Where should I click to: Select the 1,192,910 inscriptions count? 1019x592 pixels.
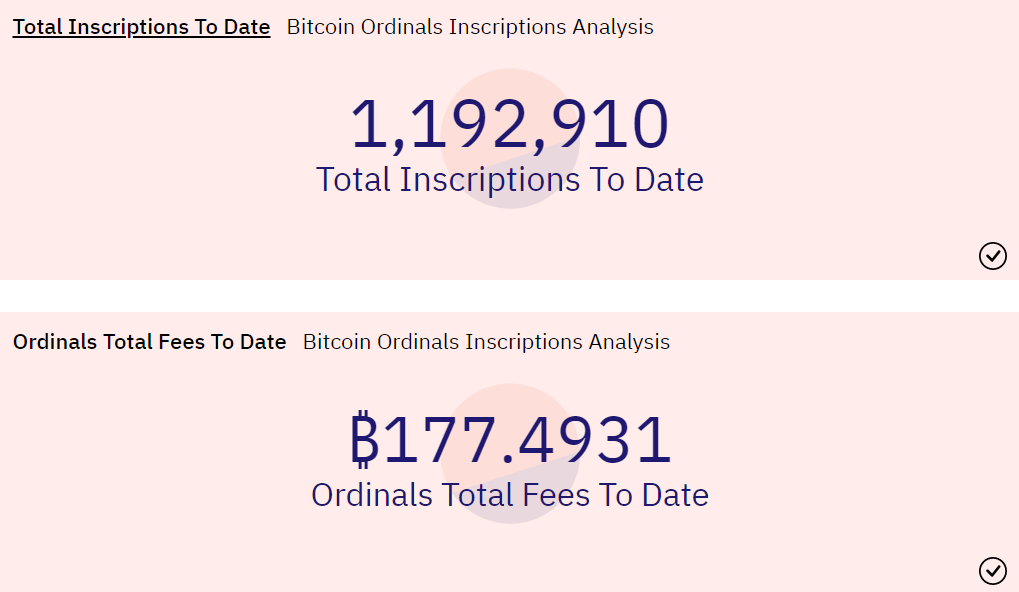tap(509, 126)
